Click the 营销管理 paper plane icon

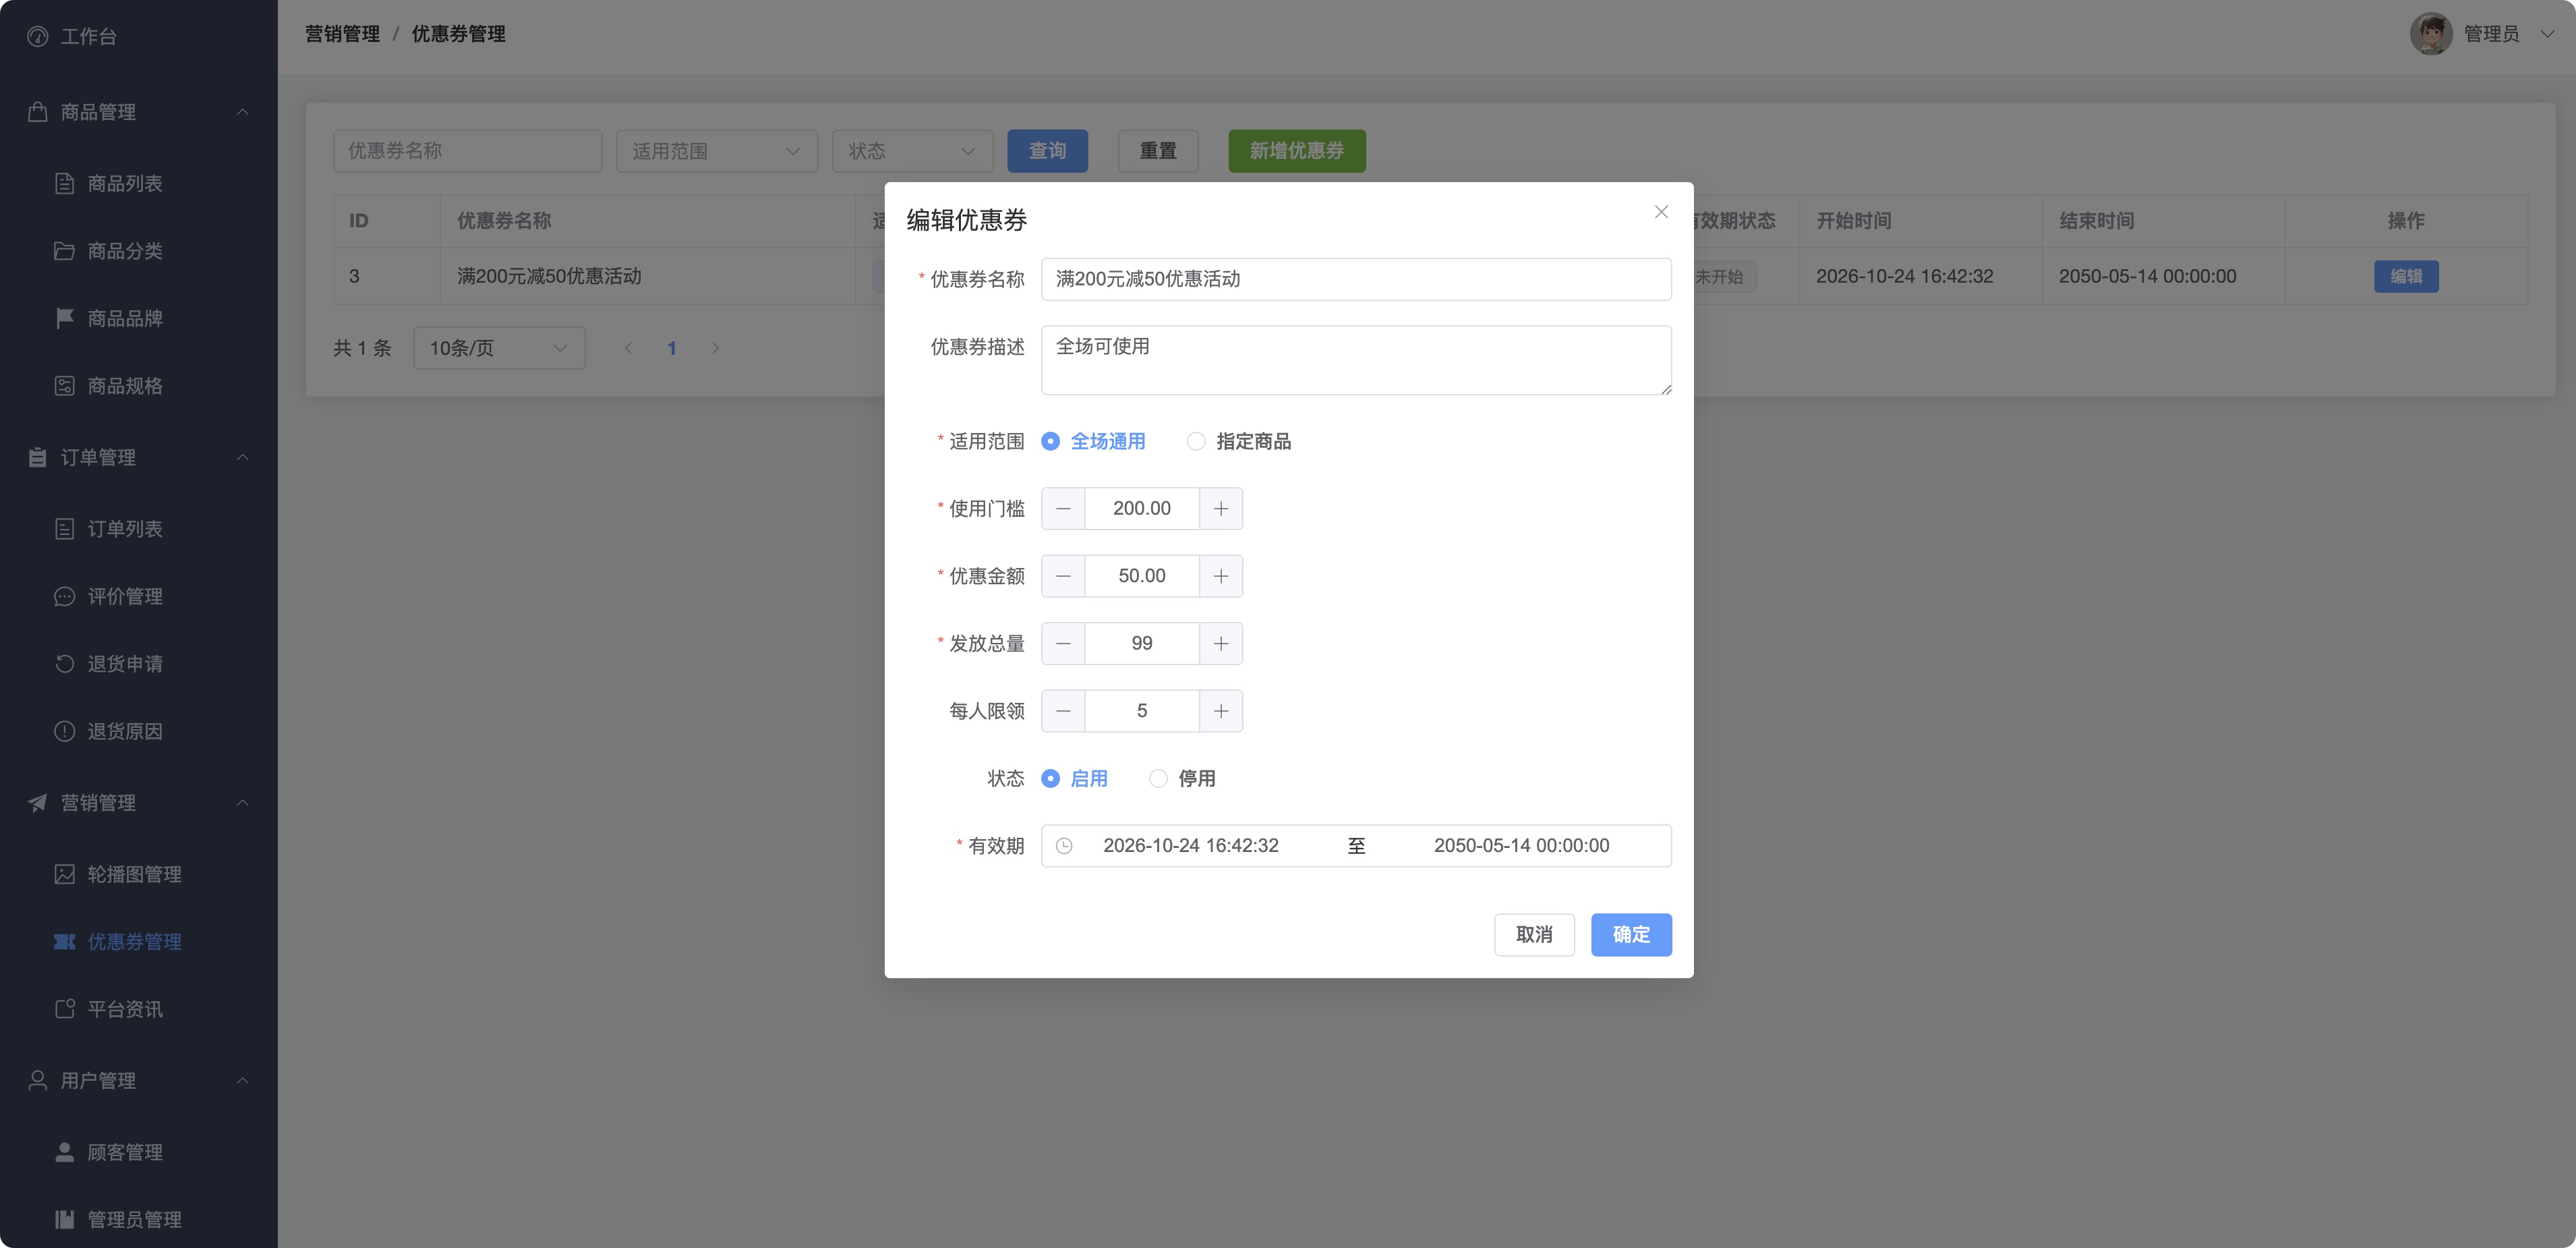(x=38, y=803)
